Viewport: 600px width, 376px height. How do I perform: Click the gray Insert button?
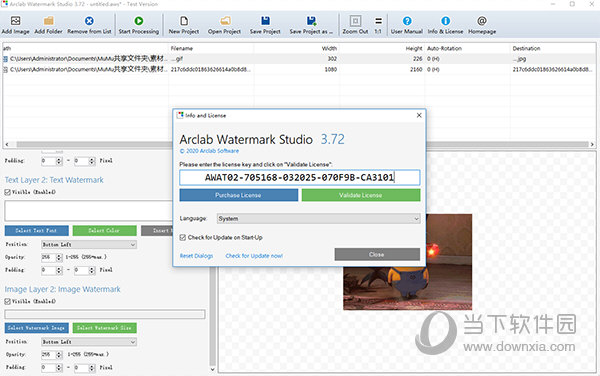[x=157, y=231]
